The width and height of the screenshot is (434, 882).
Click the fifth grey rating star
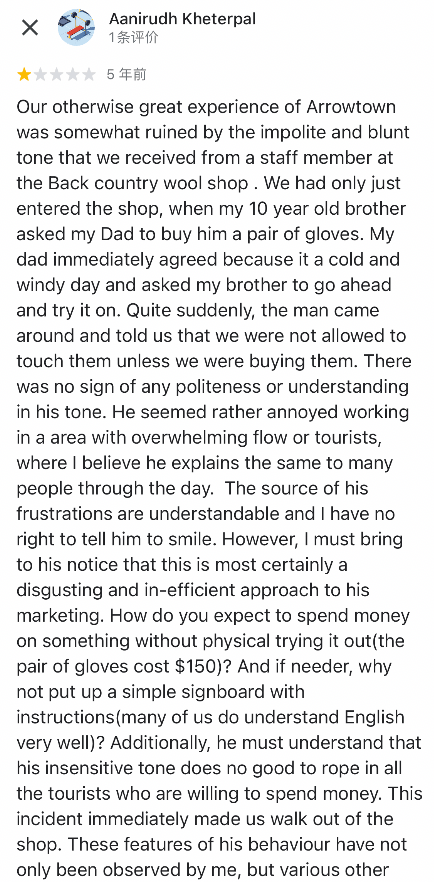coord(89,74)
